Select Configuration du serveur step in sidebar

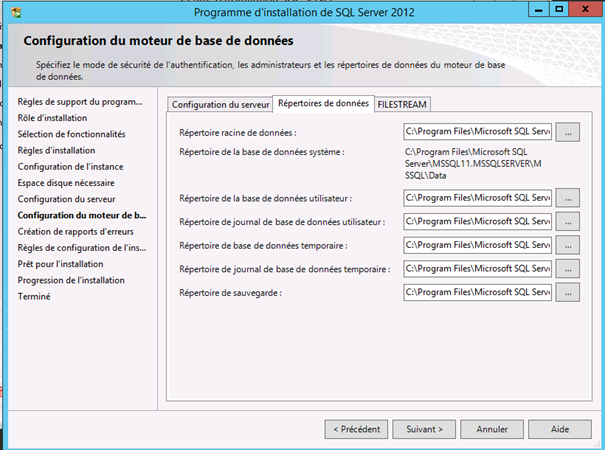[66, 199]
